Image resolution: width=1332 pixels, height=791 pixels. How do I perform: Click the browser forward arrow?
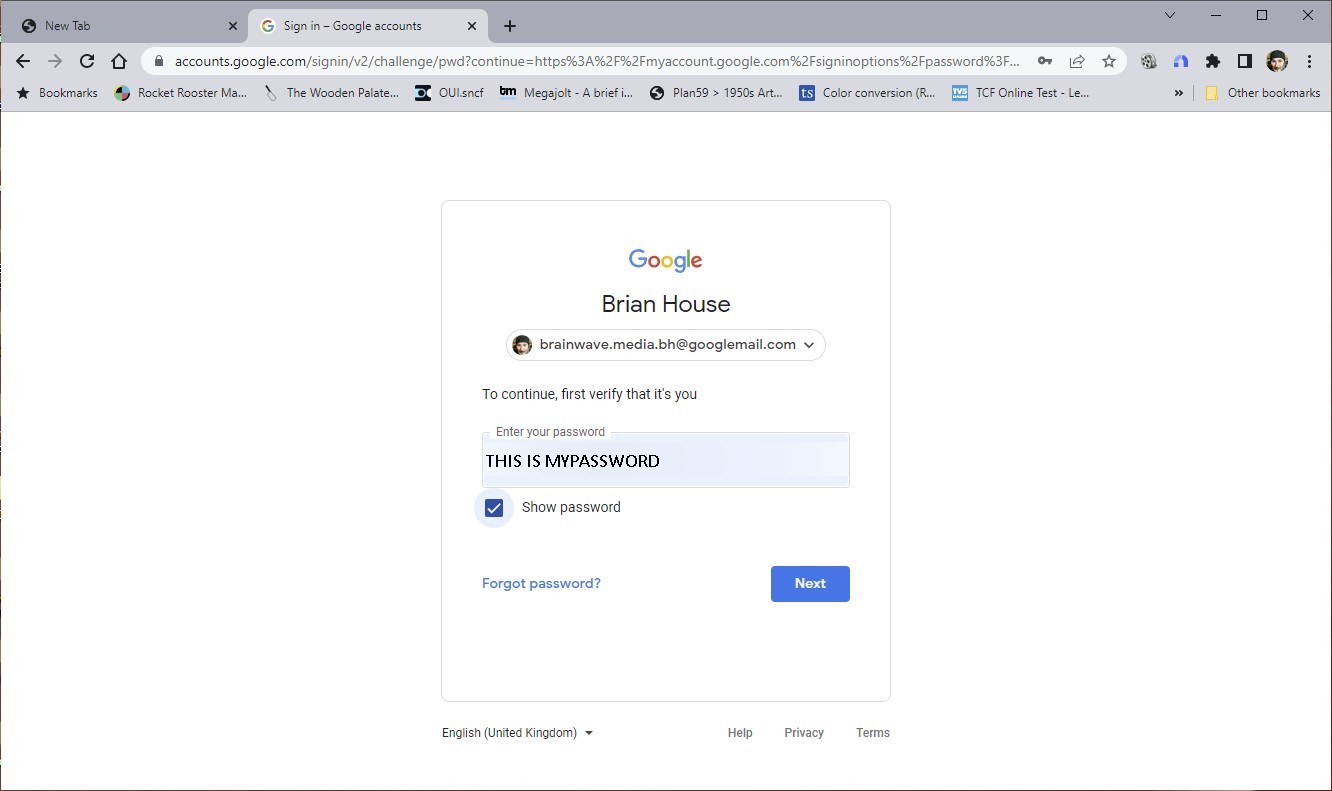coord(55,61)
